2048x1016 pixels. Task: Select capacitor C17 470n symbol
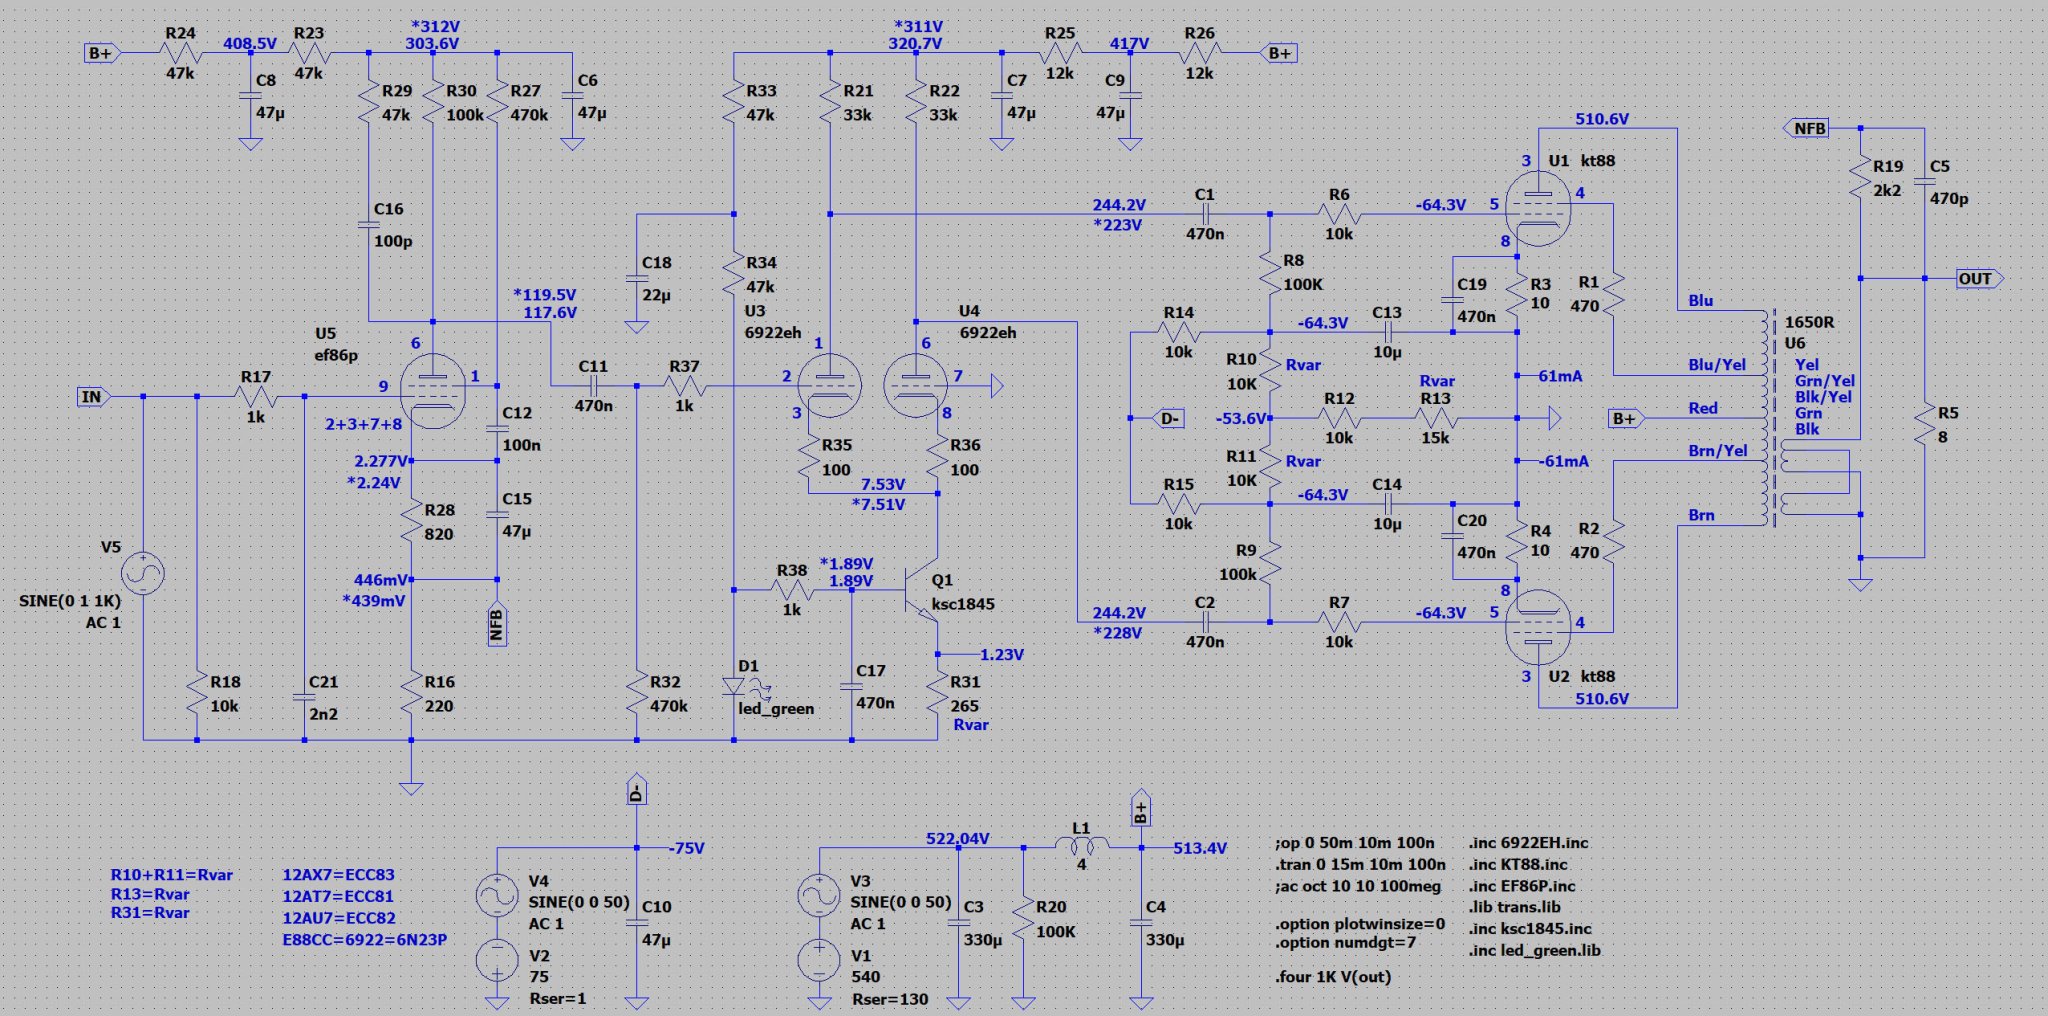pyautogui.click(x=852, y=687)
